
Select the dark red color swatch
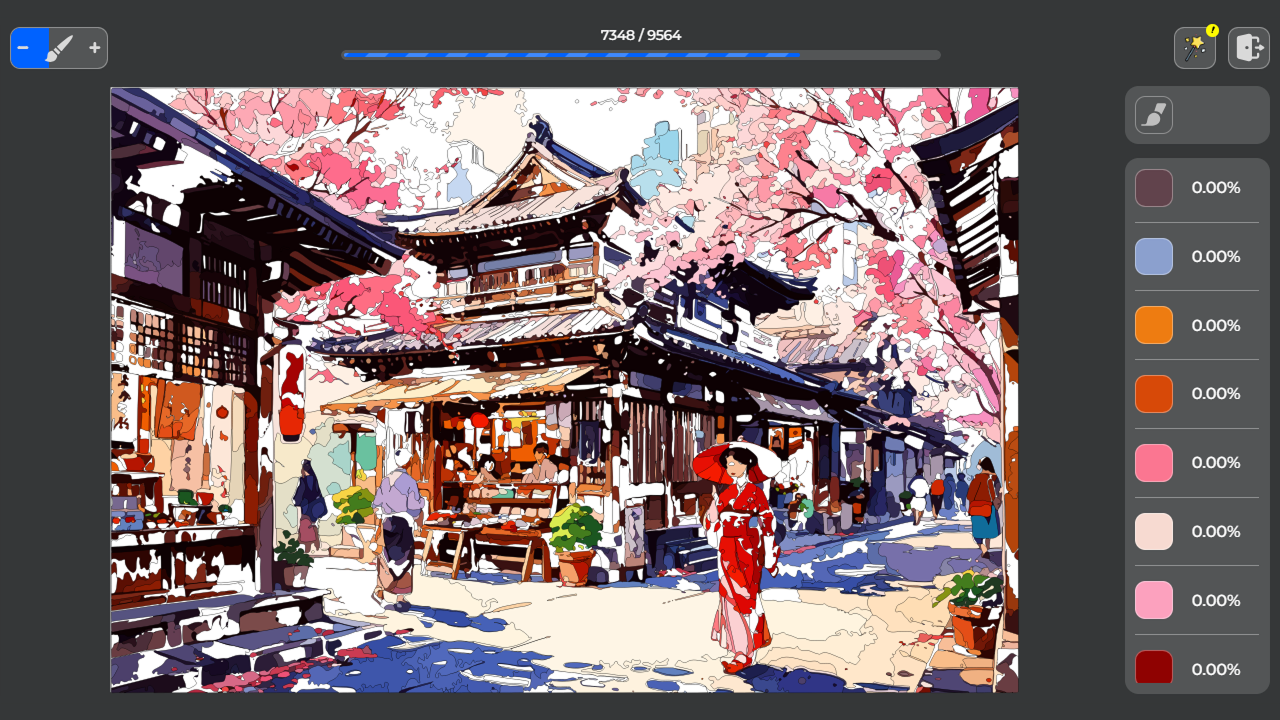1153,668
